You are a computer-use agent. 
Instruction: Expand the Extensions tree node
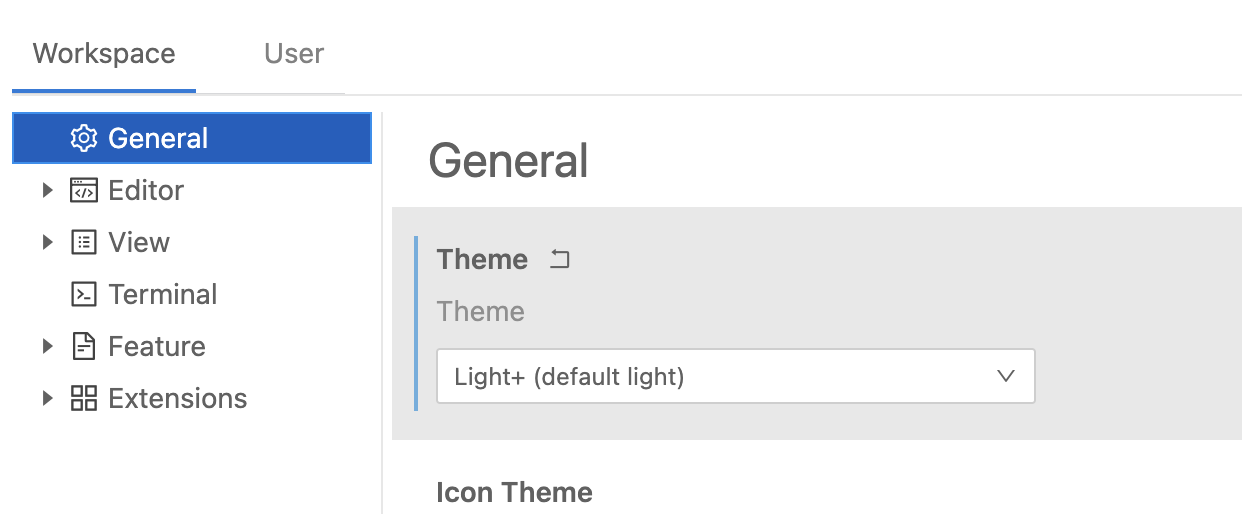[47, 398]
